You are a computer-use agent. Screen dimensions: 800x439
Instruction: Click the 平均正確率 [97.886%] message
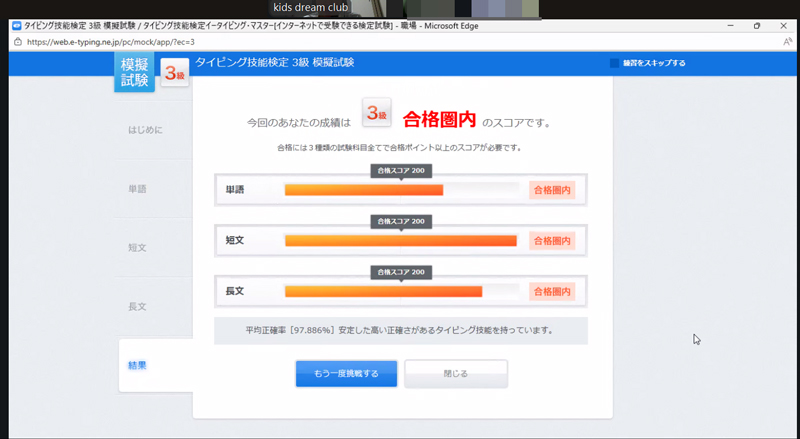(x=401, y=330)
